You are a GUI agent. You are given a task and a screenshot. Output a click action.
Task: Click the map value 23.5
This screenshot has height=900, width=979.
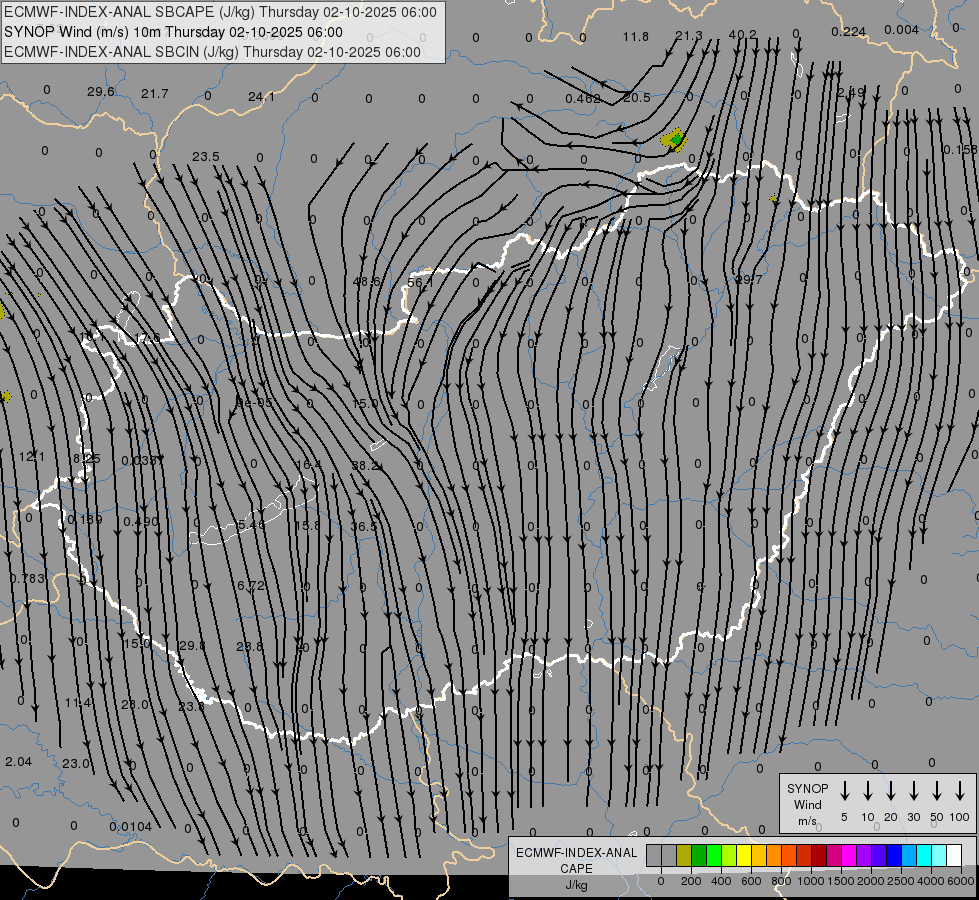(x=205, y=156)
